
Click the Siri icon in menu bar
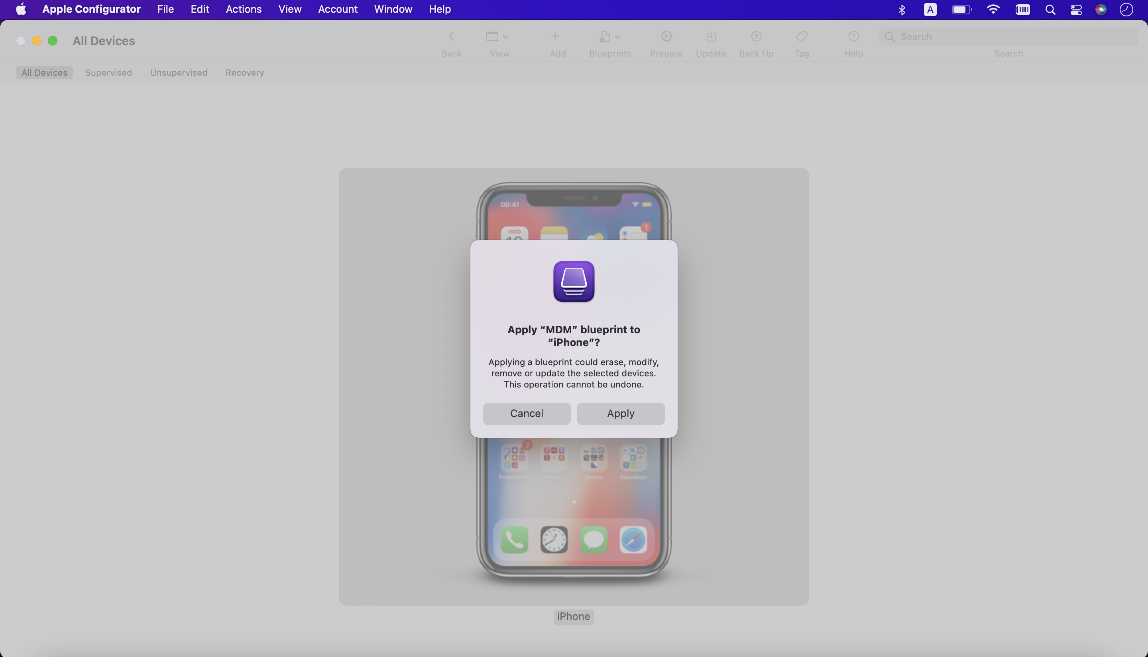click(x=1100, y=10)
